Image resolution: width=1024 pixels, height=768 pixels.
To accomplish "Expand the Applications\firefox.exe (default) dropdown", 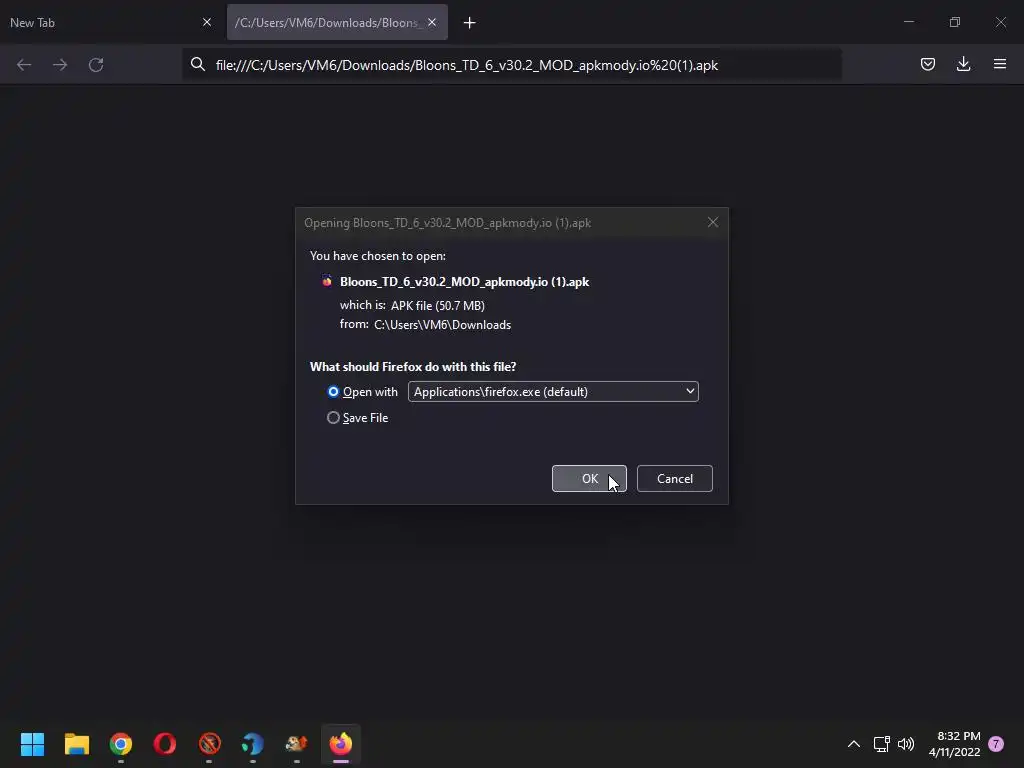I will tap(553, 392).
